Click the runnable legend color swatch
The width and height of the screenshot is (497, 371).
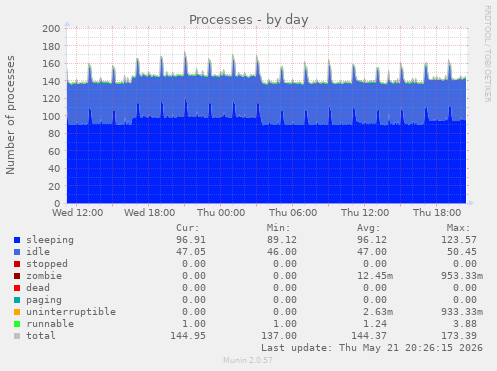point(17,324)
